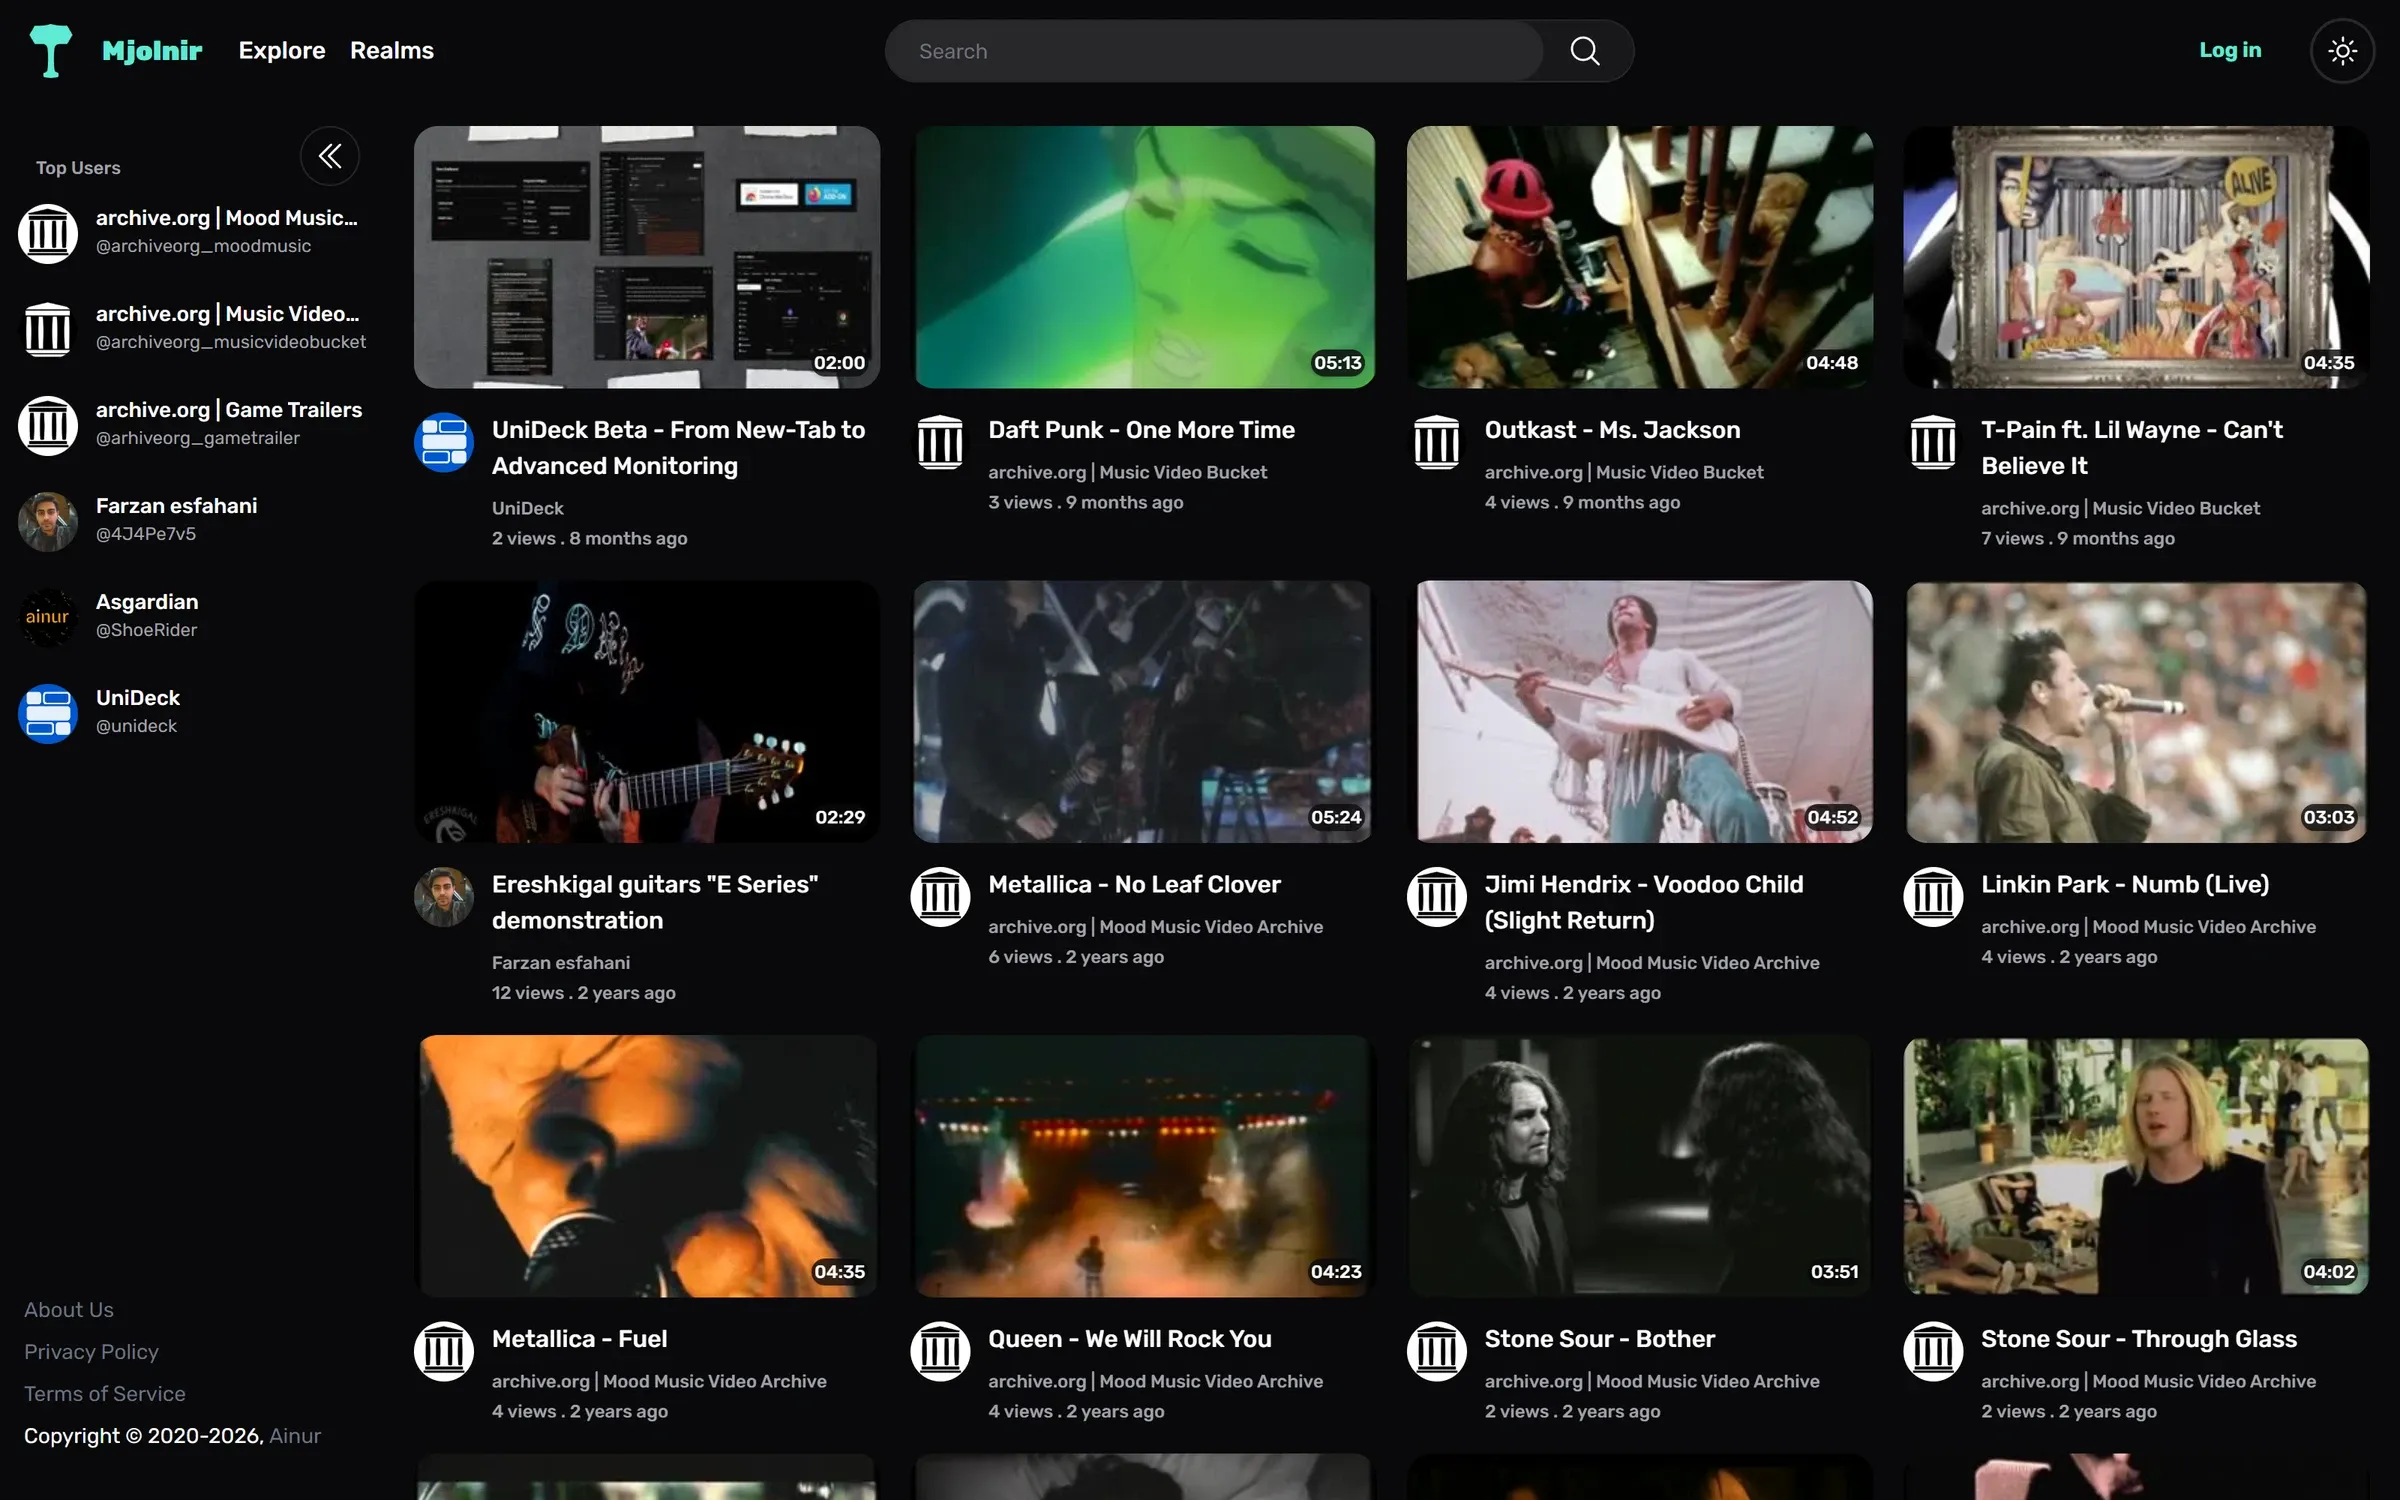Open title 'Linkin Park - Numb (Live)'
The height and width of the screenshot is (1500, 2400).
(x=2125, y=884)
